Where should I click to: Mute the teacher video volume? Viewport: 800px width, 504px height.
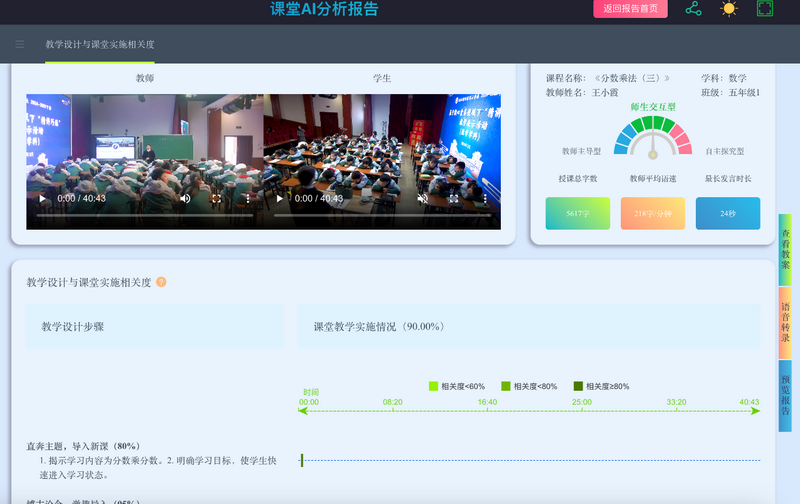185,198
